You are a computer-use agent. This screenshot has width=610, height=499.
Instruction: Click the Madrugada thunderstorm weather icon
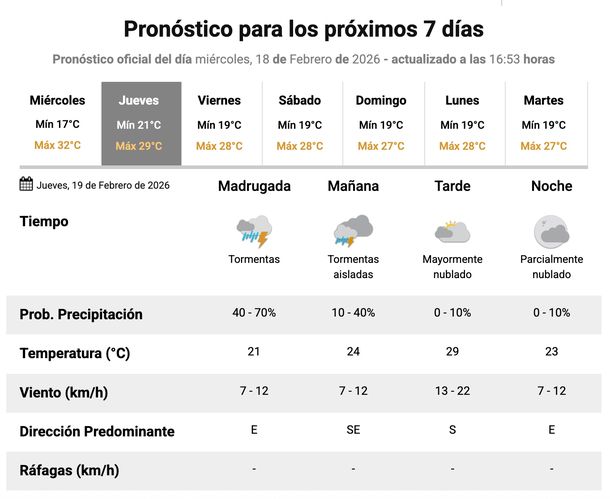click(x=254, y=231)
